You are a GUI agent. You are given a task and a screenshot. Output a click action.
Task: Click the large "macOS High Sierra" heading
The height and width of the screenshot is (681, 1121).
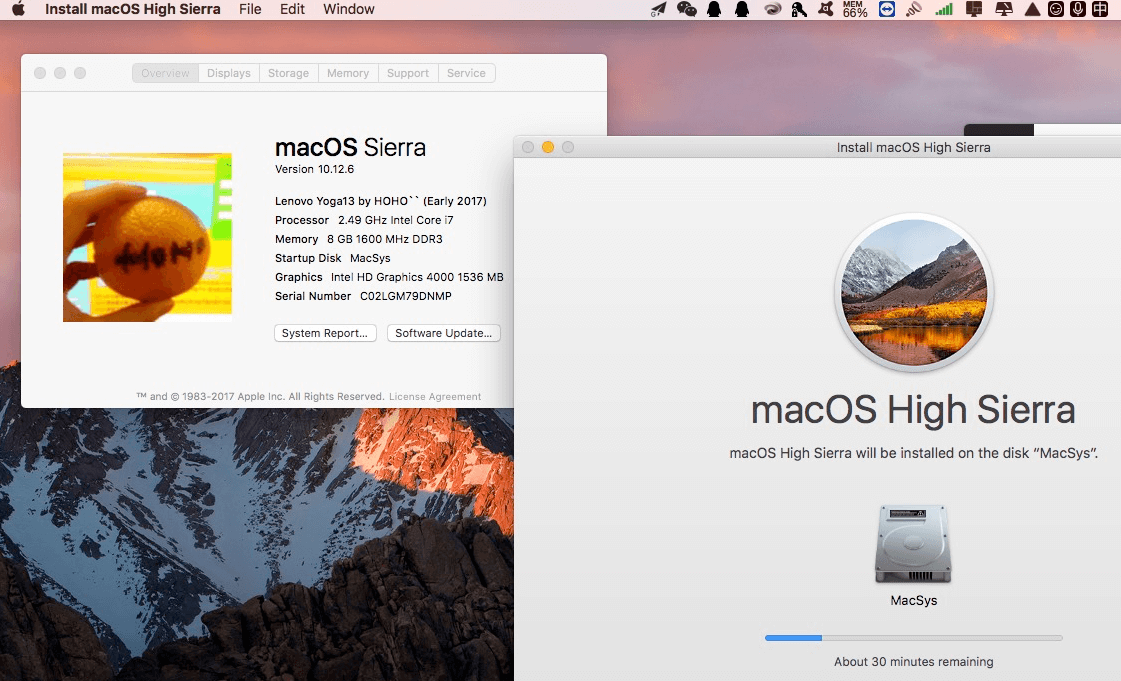point(913,410)
